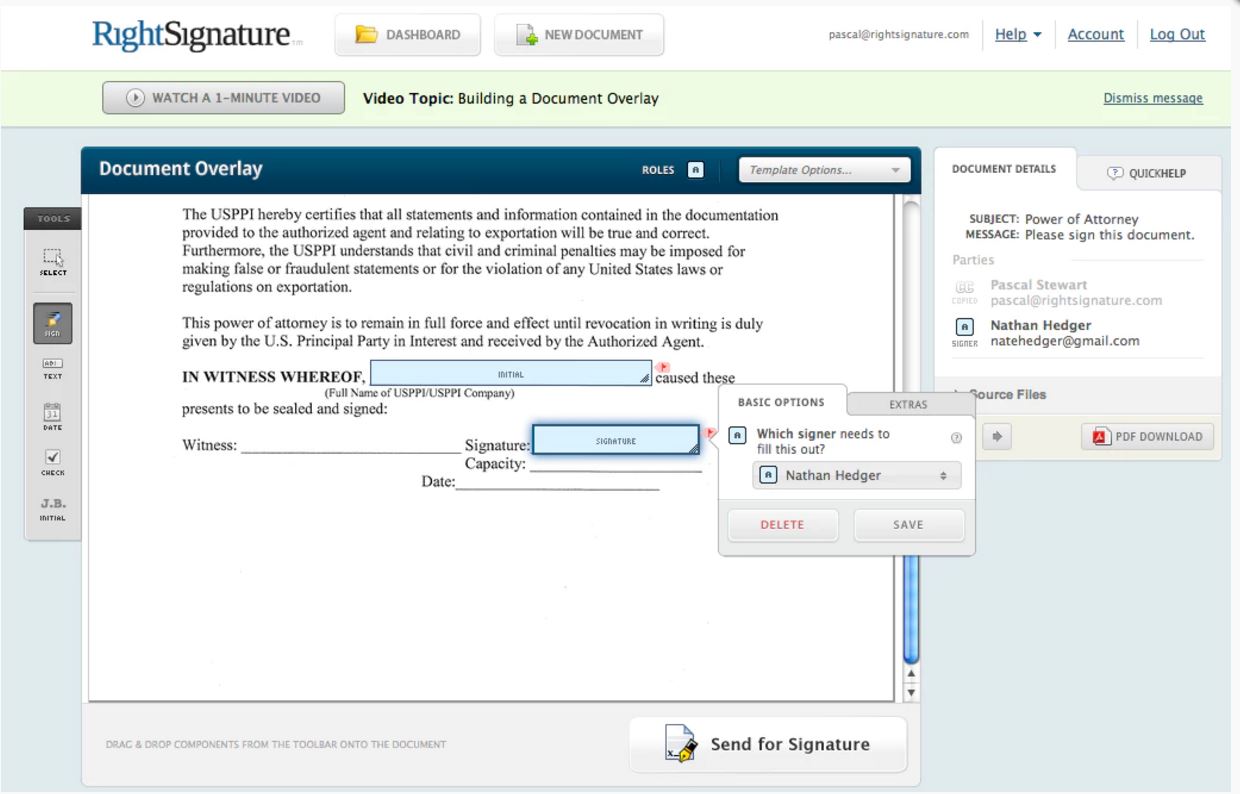The width and height of the screenshot is (1240, 794).
Task: Pick the Sign tool in the Tools panel
Action: (53, 324)
